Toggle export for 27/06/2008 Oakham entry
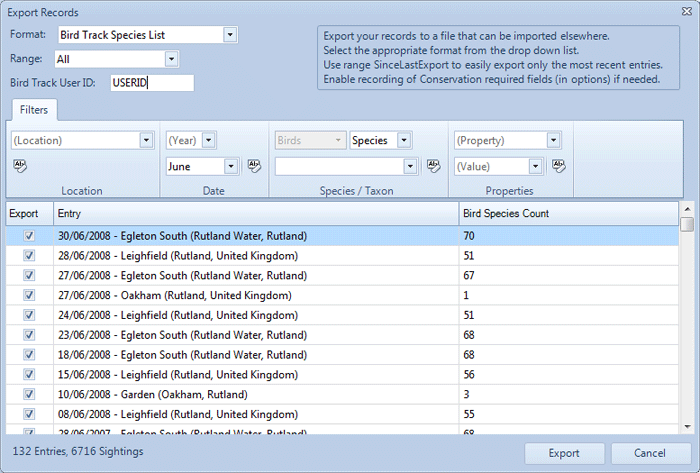The image size is (700, 473). pos(29,295)
